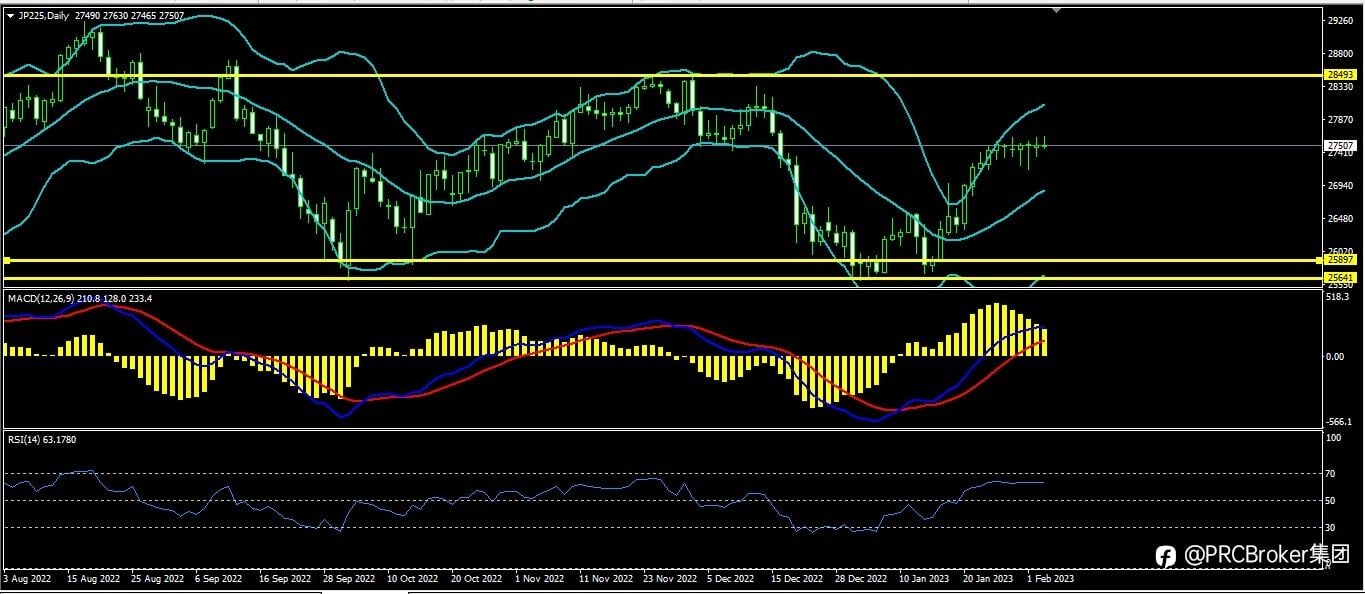
Task: Click the 3 Aug 2022 date on the timeline
Action: tap(28, 578)
